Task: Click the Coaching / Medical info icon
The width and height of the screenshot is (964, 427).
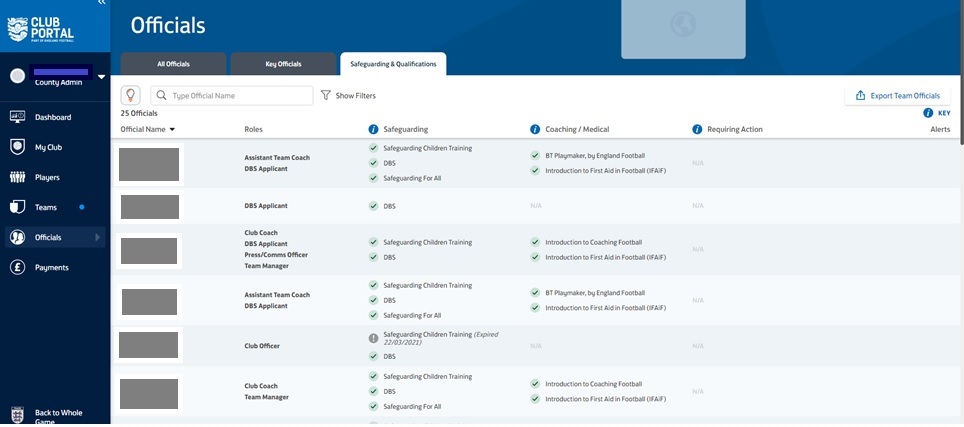Action: pyautogui.click(x=535, y=130)
